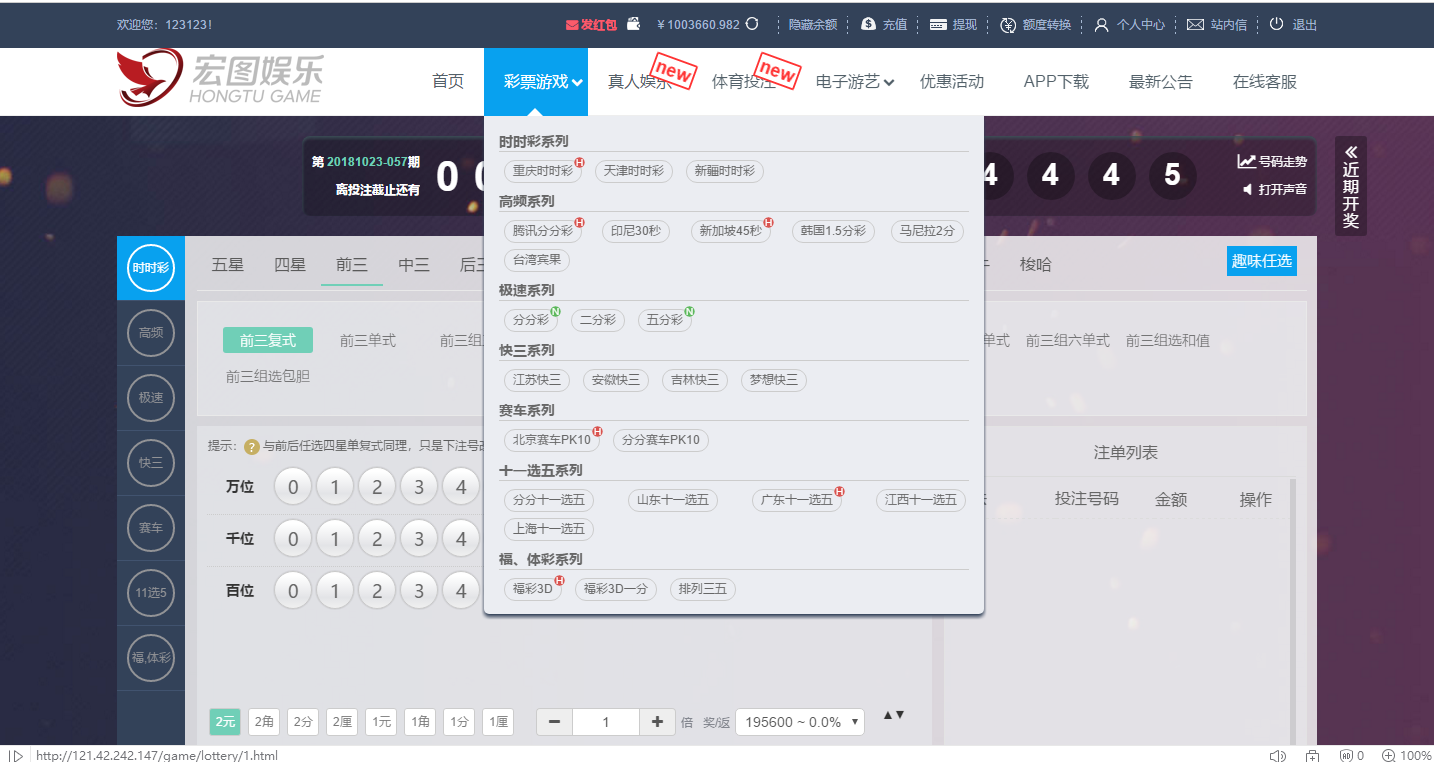This screenshot has width=1434, height=762.
Task: Click the 趣味任选 button
Action: click(1261, 261)
